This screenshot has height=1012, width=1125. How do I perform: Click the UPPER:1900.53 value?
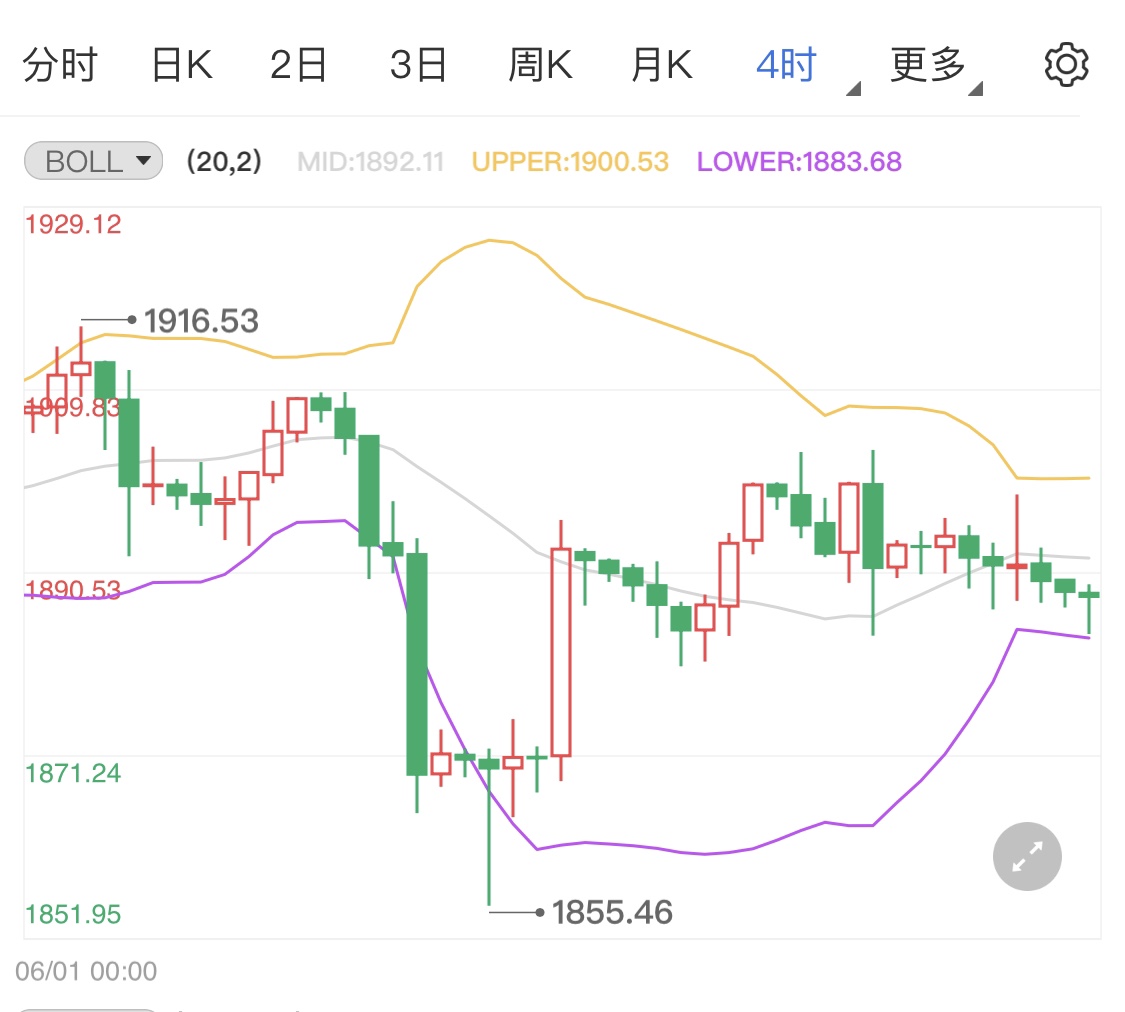[x=570, y=162]
